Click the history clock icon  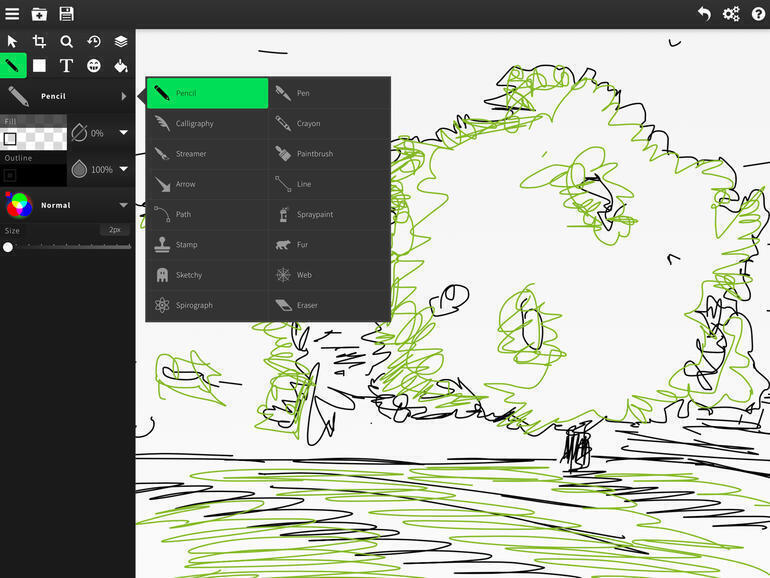coord(94,41)
